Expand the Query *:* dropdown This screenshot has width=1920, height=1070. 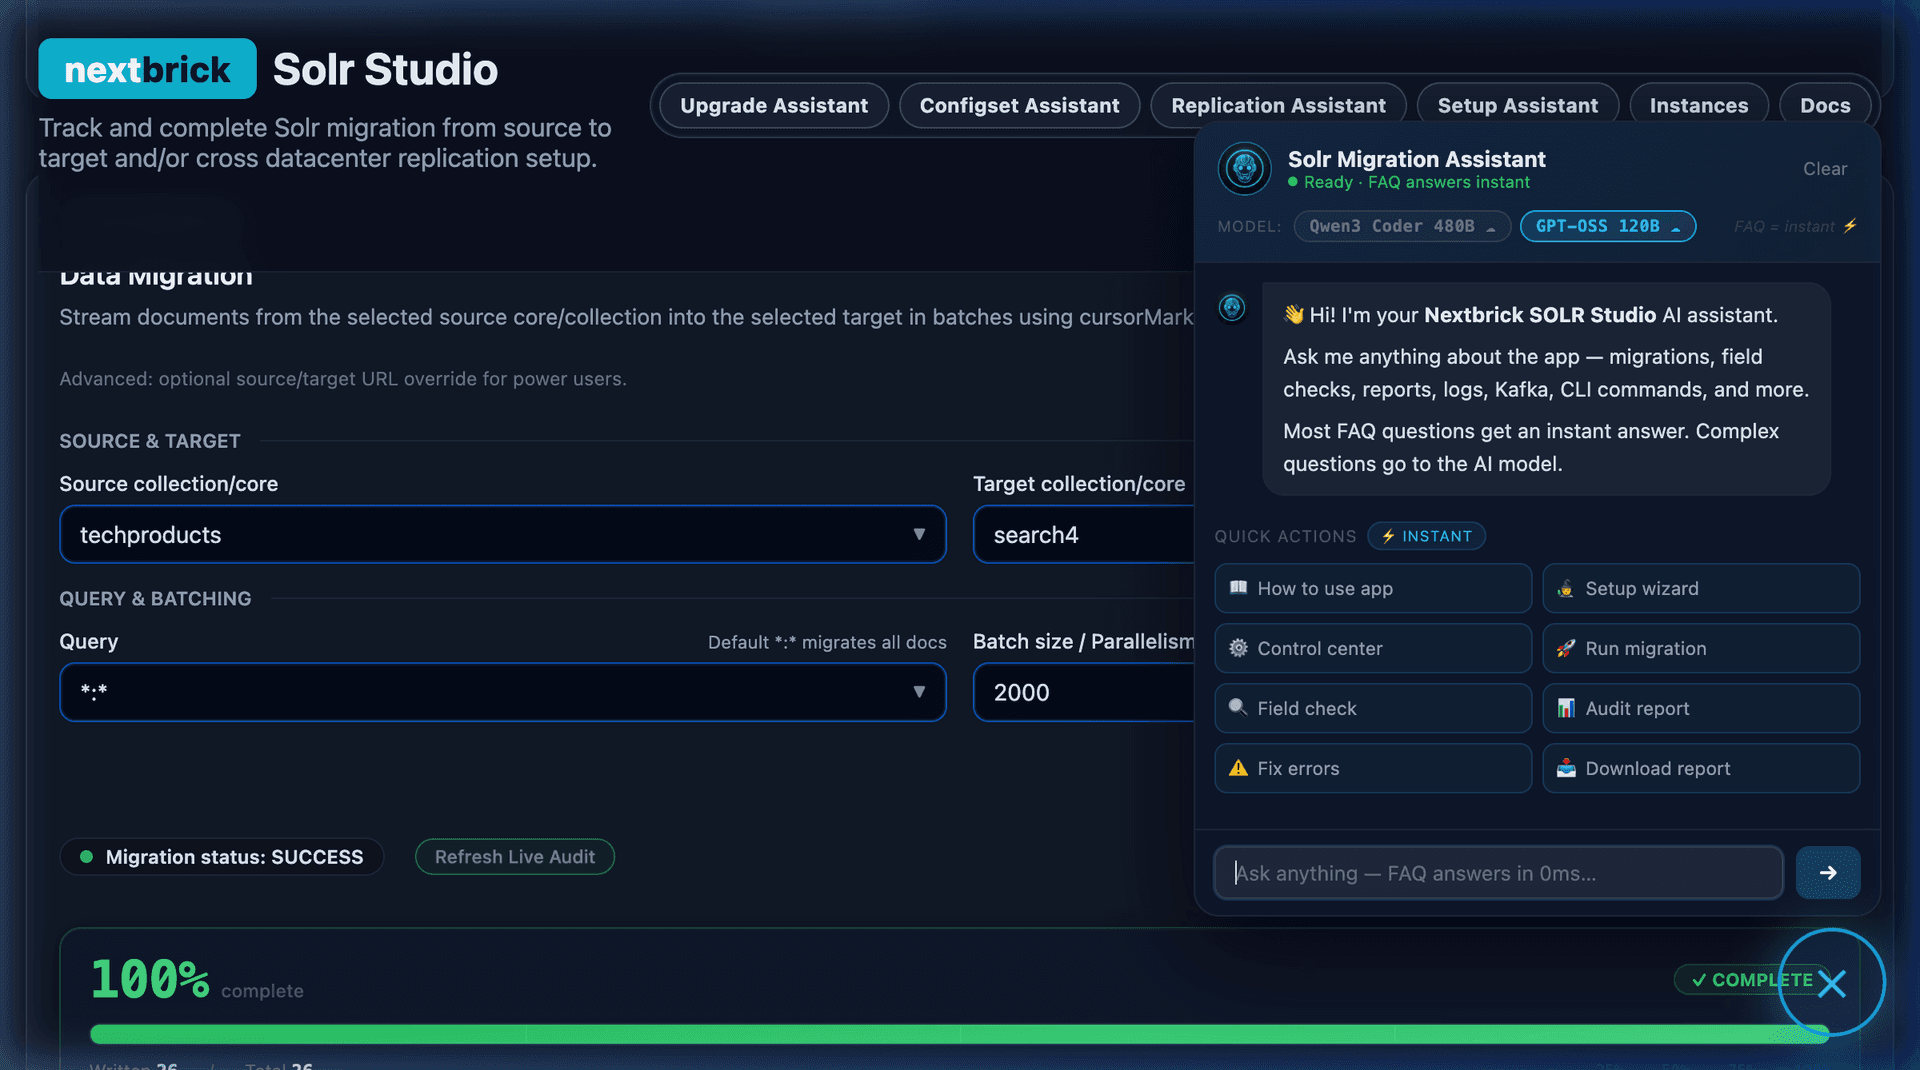[503, 692]
